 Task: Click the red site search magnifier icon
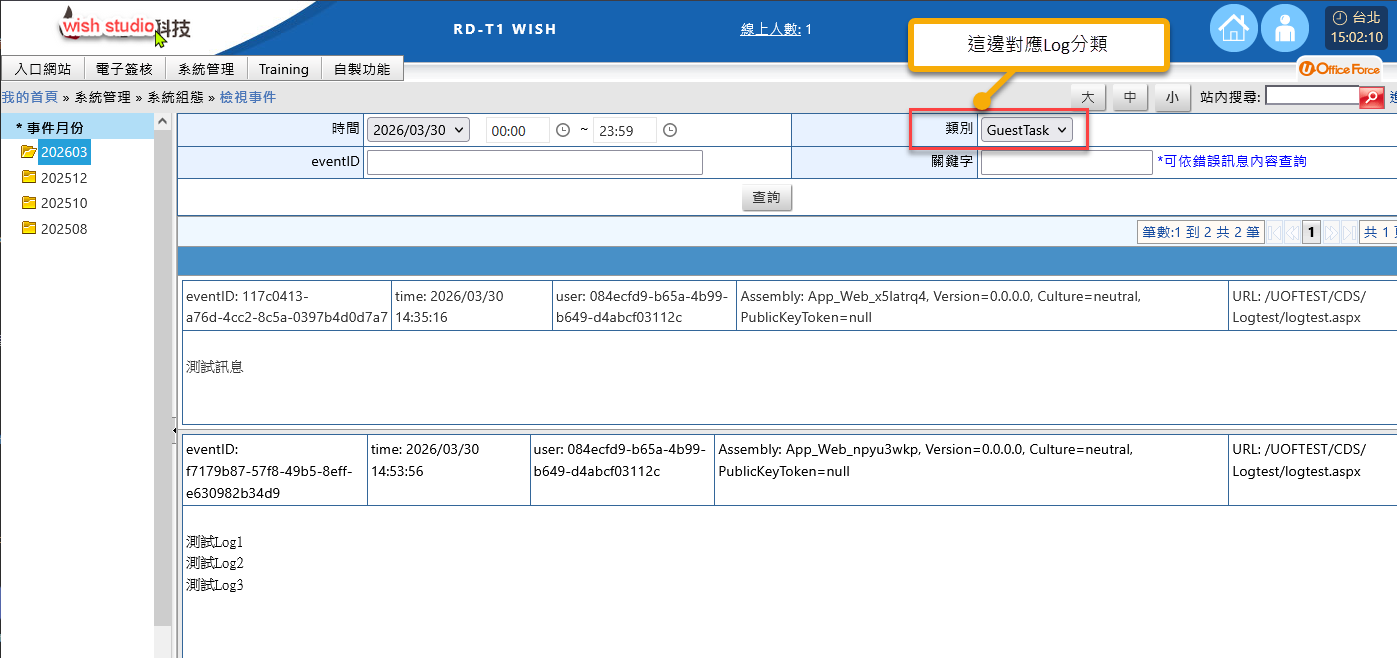(x=1371, y=97)
